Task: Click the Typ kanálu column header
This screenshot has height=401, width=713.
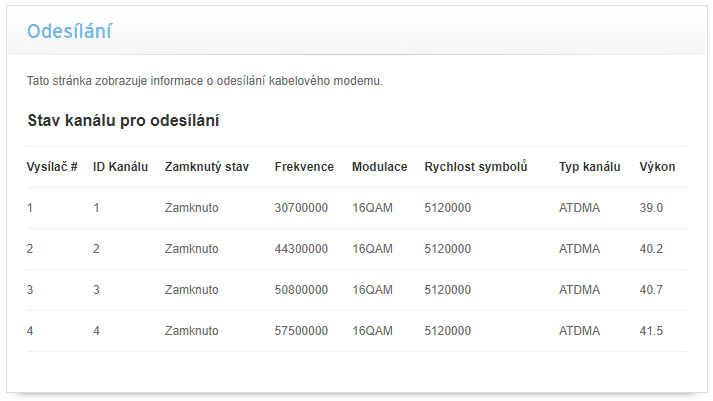Action: tap(590, 167)
